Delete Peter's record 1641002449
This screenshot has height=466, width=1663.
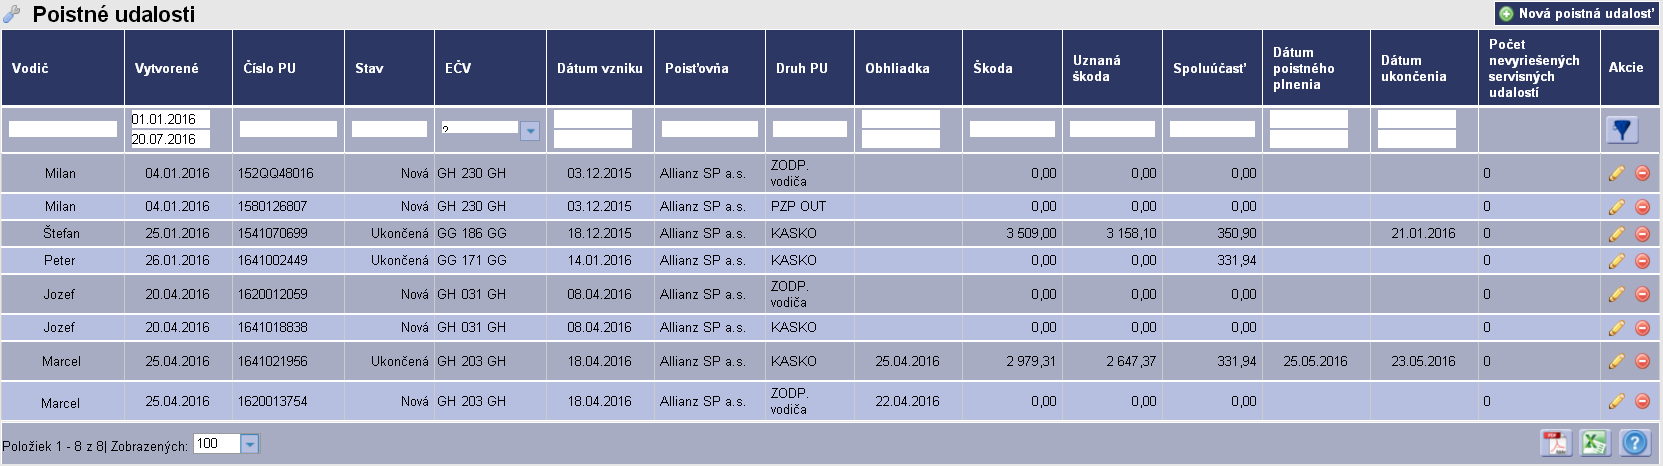point(1642,261)
